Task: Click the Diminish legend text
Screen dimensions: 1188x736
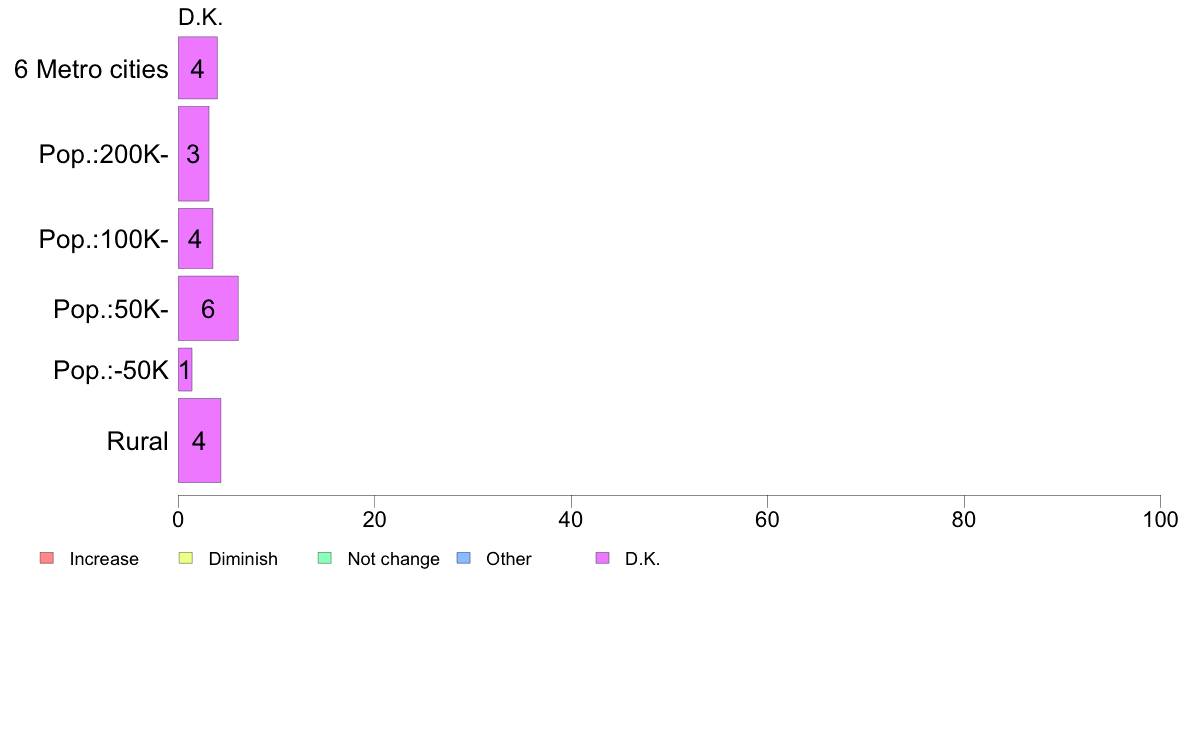Action: point(243,559)
